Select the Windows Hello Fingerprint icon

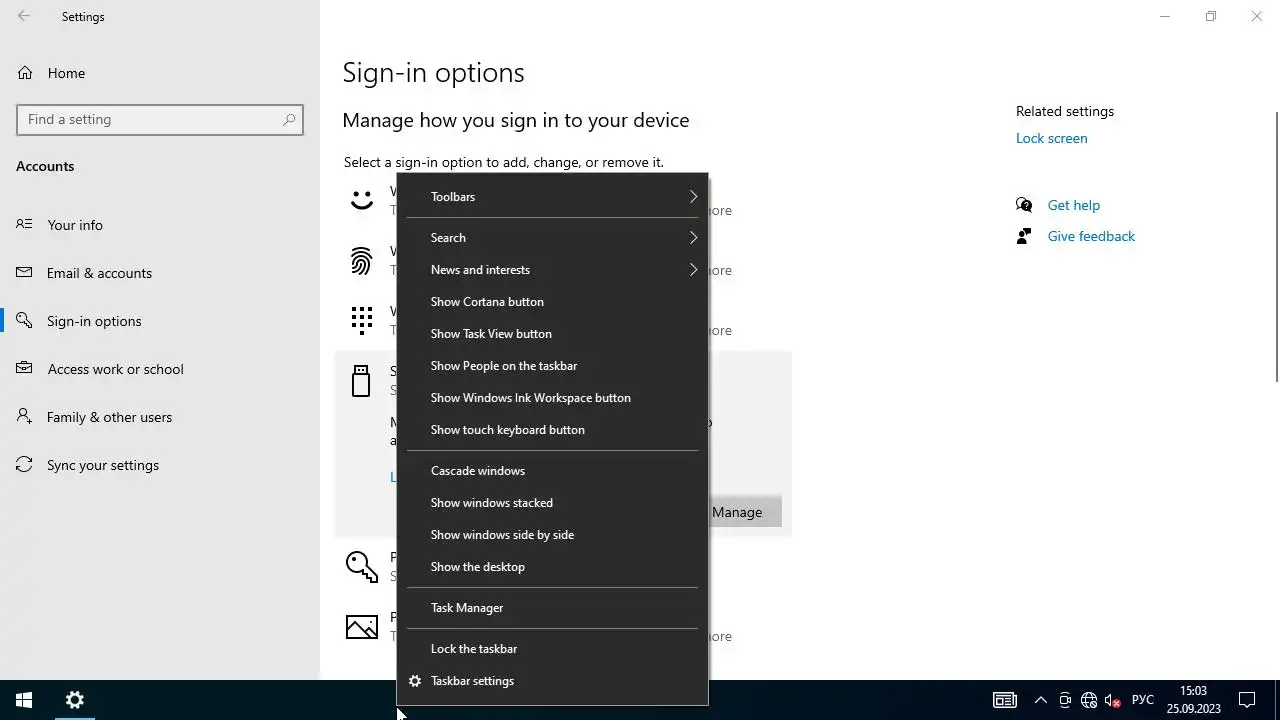coord(361,260)
